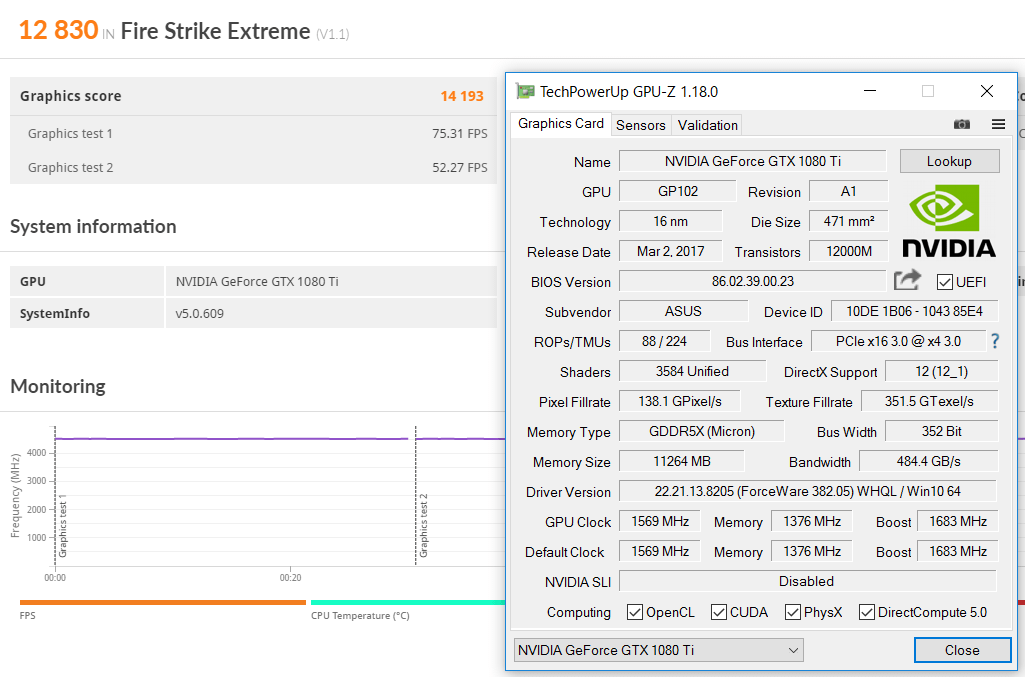This screenshot has height=677, width=1025.
Task: Click the Bus Interface question mark icon
Action: point(995,340)
